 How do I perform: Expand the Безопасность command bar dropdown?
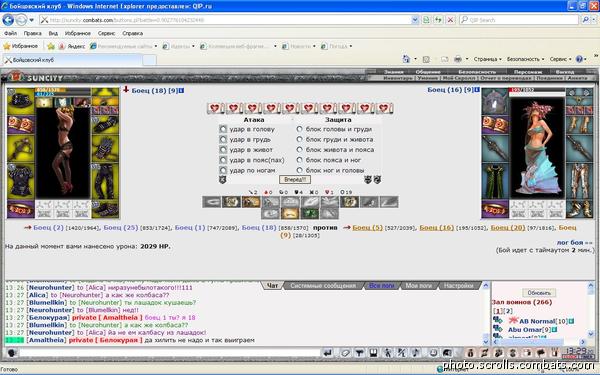[525, 59]
